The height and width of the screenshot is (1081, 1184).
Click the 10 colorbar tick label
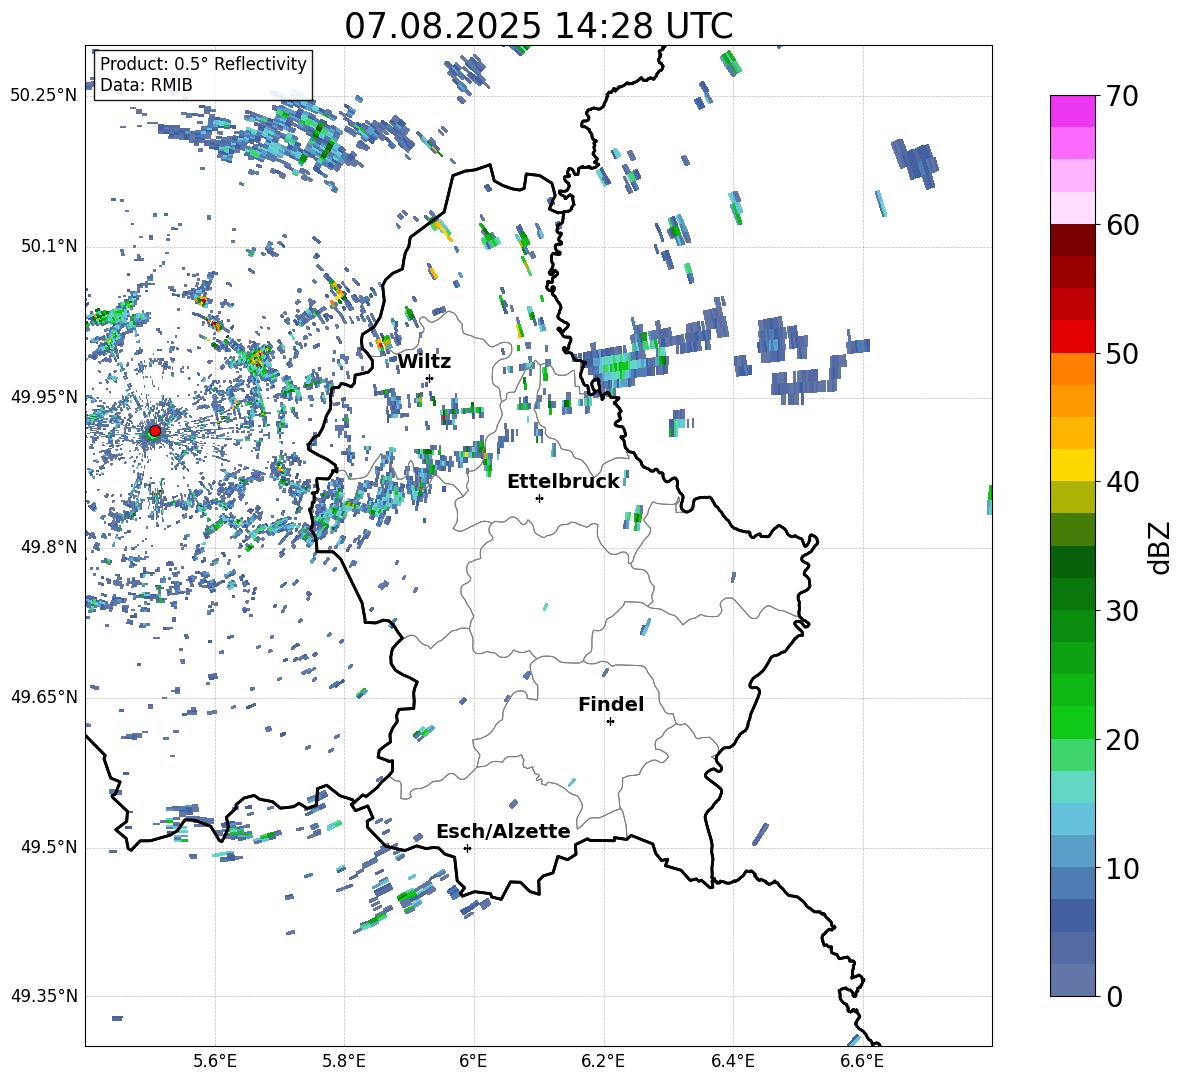coord(1121,868)
